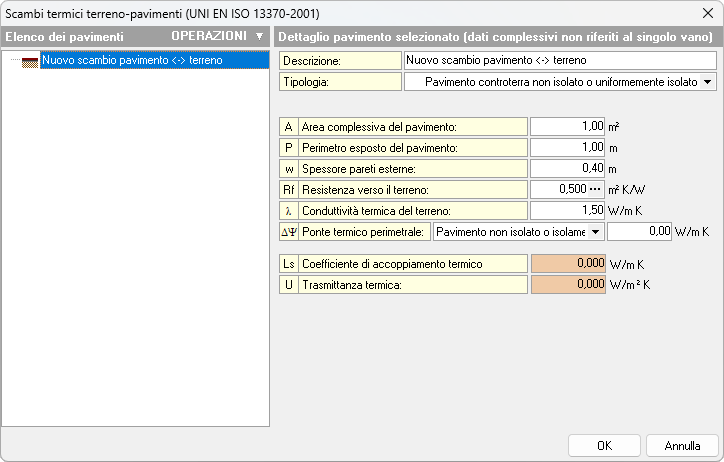Click the Perimetro esposto del pavimento value field
The width and height of the screenshot is (724, 462).
coord(568,148)
